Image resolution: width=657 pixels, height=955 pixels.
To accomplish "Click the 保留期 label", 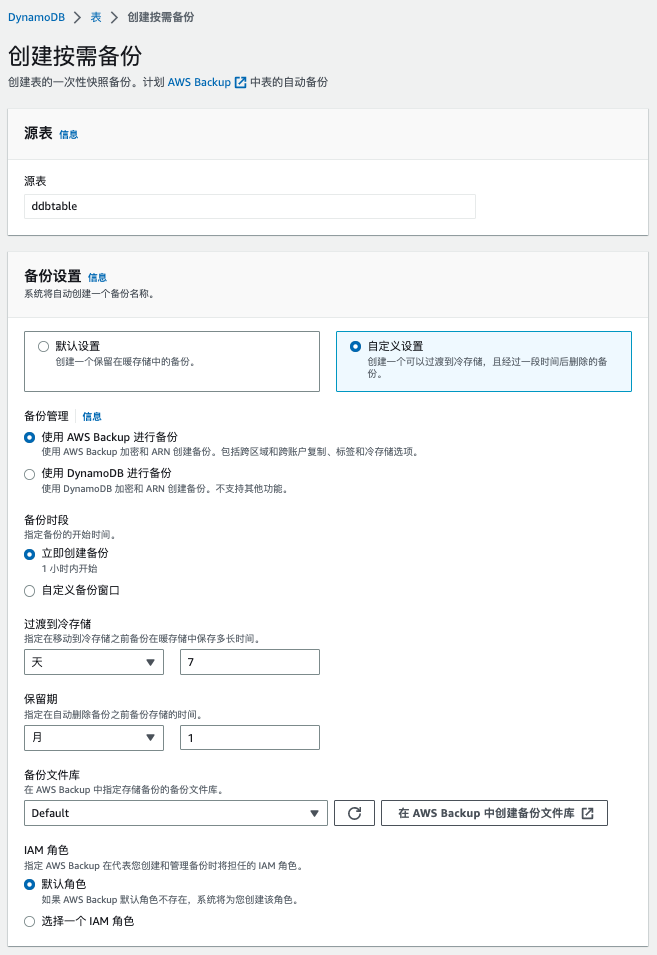I will pyautogui.click(x=41, y=699).
